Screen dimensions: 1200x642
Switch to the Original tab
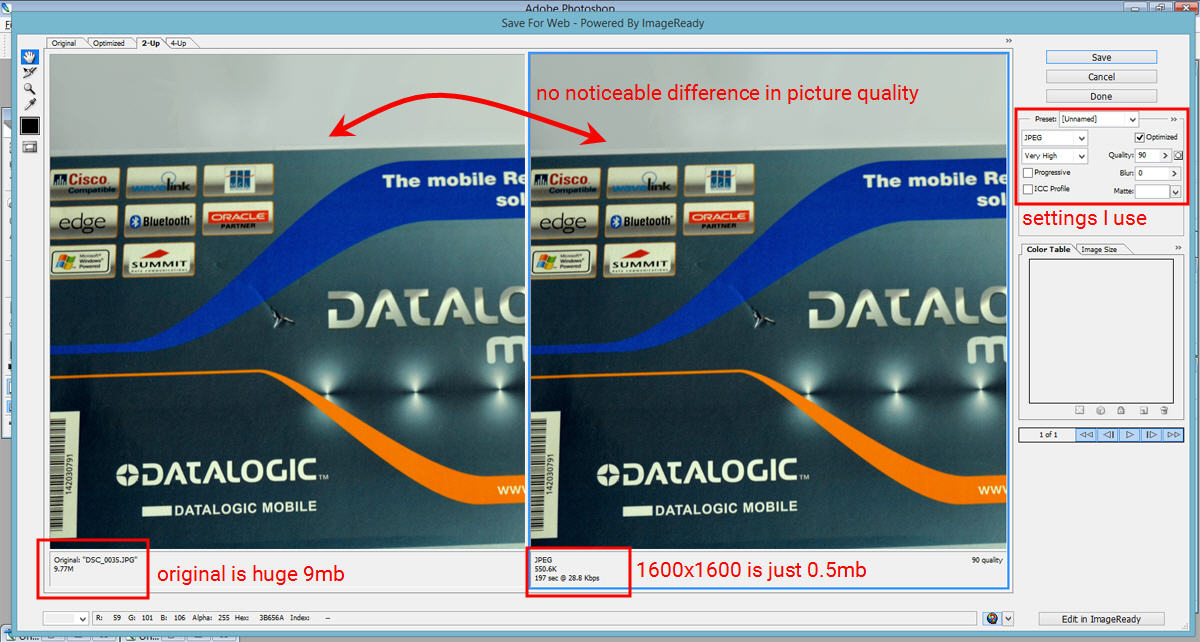[64, 43]
